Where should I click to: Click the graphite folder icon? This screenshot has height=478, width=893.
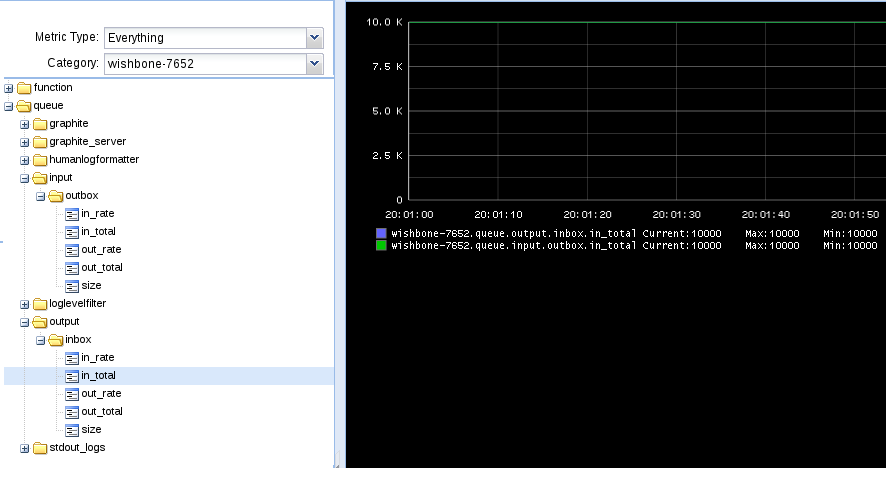40,124
